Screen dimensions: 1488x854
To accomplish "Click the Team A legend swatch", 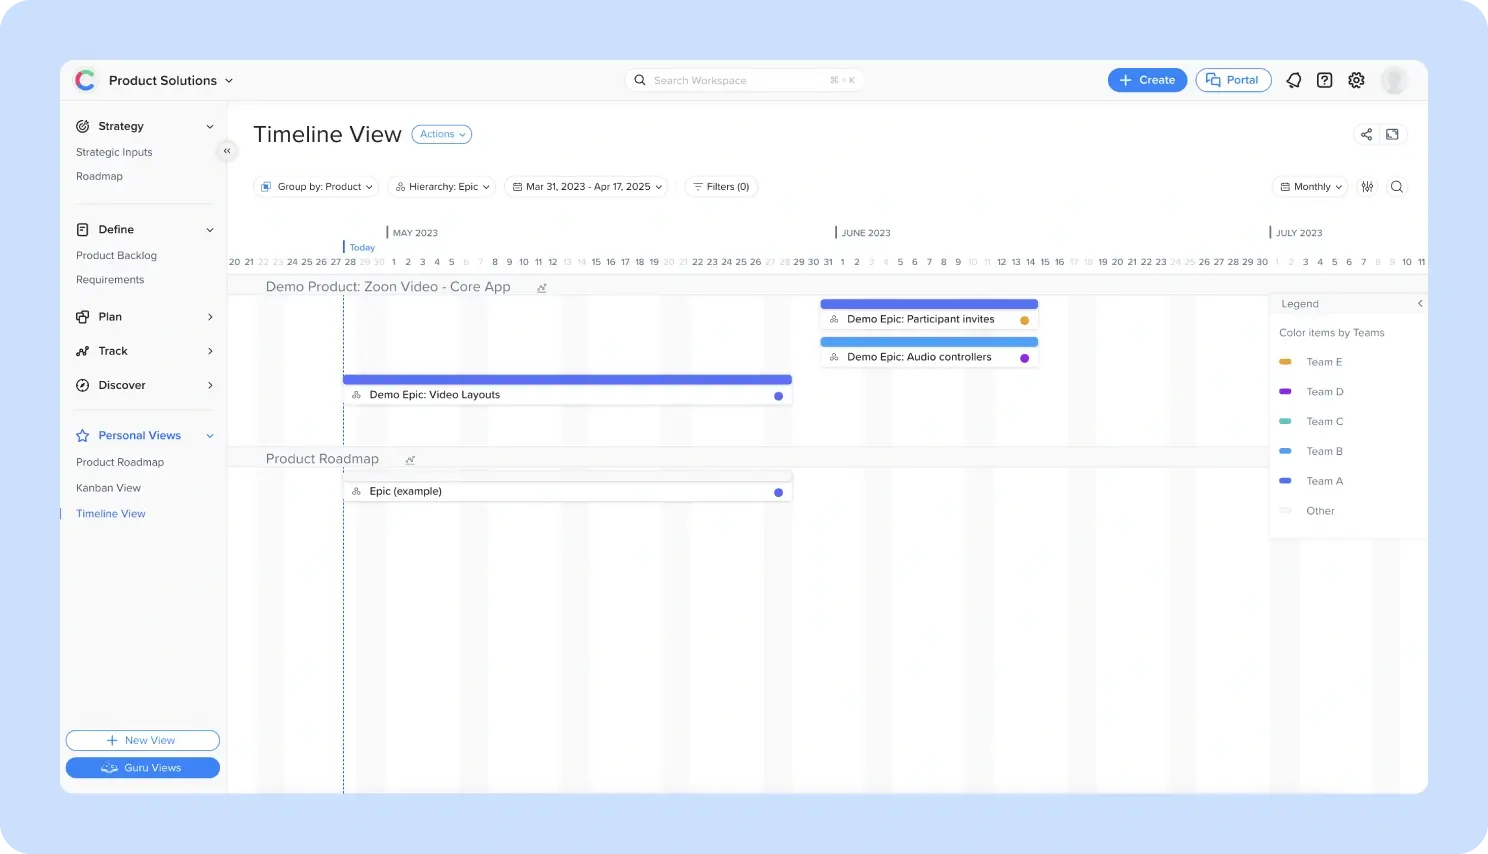I will point(1286,481).
